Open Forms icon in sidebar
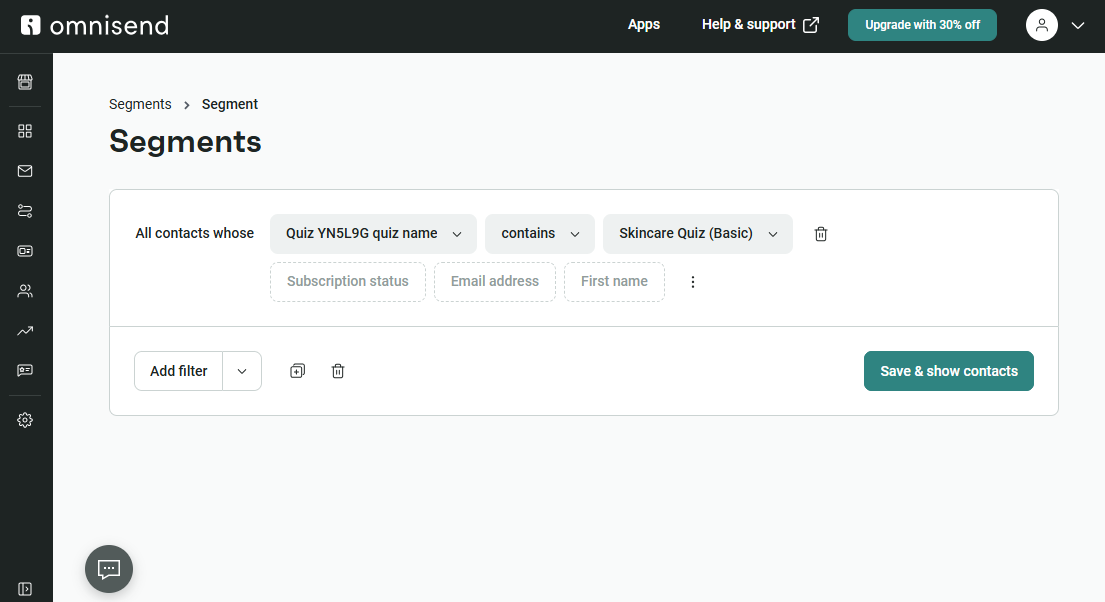The image size is (1105, 602). pyautogui.click(x=25, y=251)
